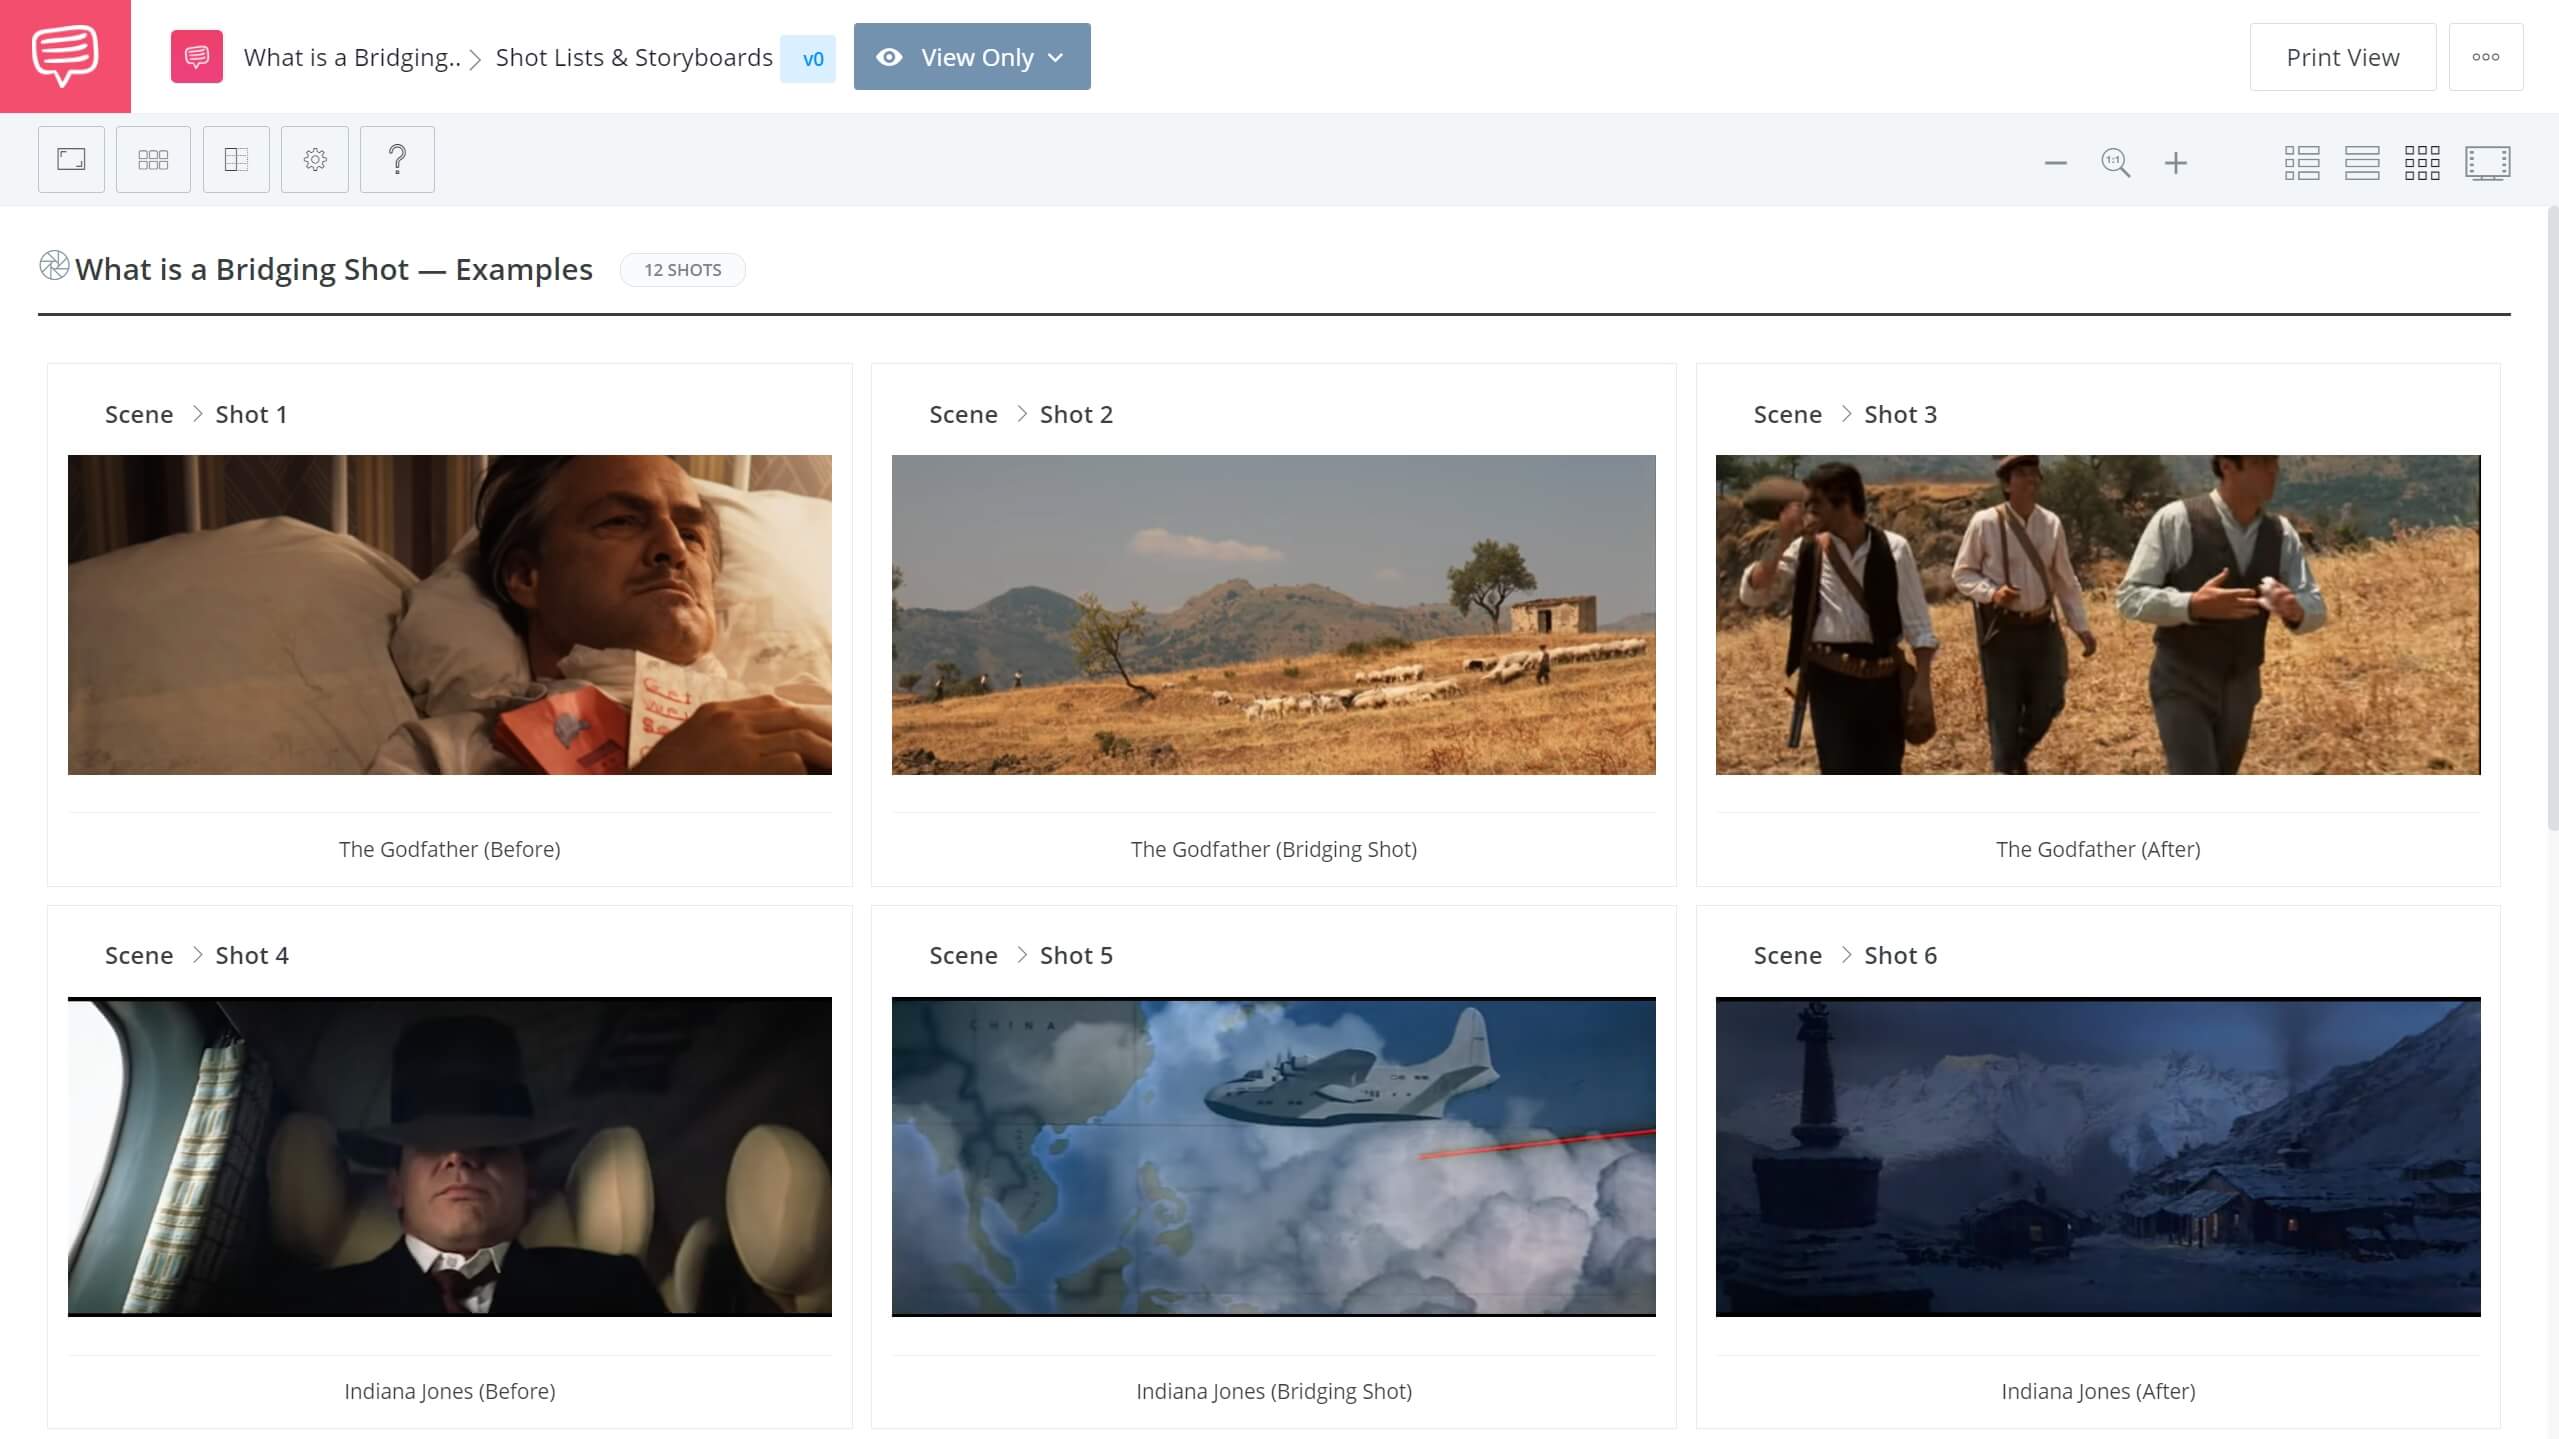
Task: Click the 'Shot 1' label
Action: (x=251, y=414)
